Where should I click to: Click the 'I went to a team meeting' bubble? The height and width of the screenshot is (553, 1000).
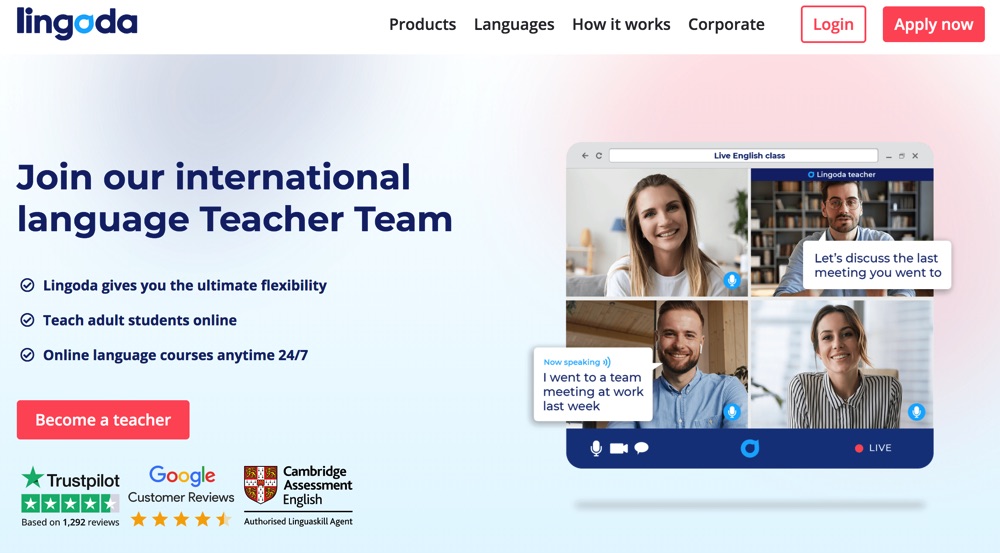[x=593, y=385]
